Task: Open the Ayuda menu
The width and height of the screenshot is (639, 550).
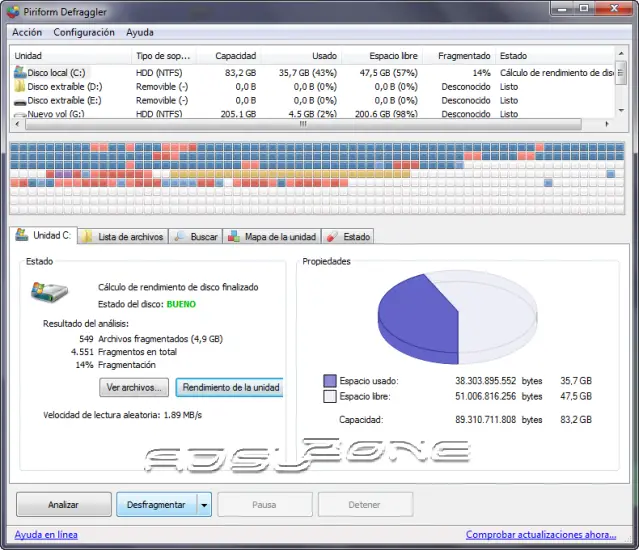Action: (140, 33)
